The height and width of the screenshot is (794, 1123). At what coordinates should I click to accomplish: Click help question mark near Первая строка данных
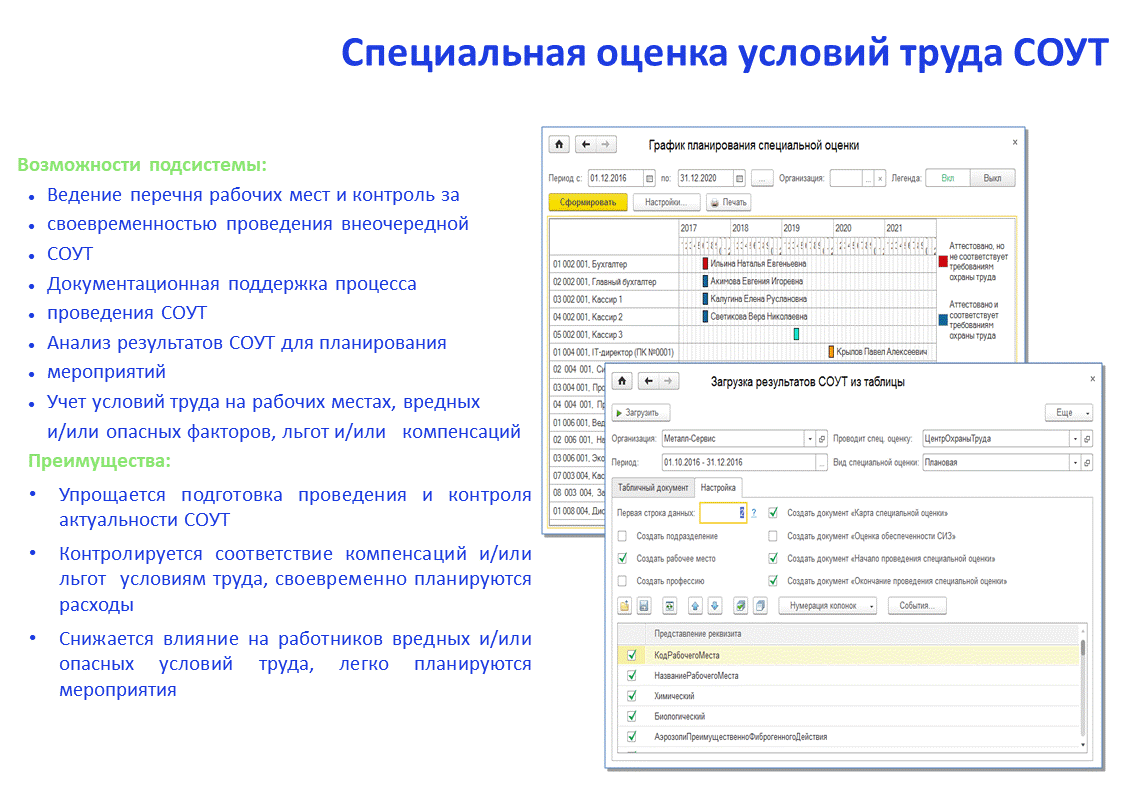click(753, 513)
